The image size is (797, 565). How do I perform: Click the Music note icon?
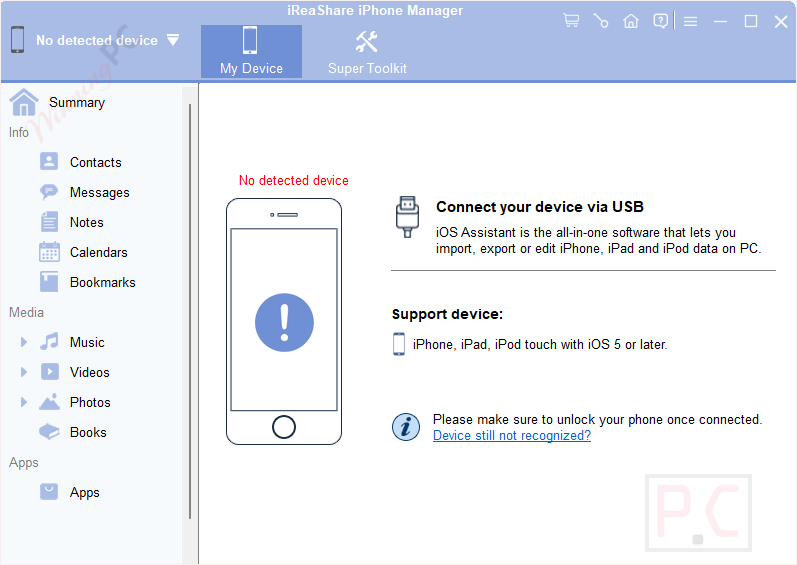[49, 341]
